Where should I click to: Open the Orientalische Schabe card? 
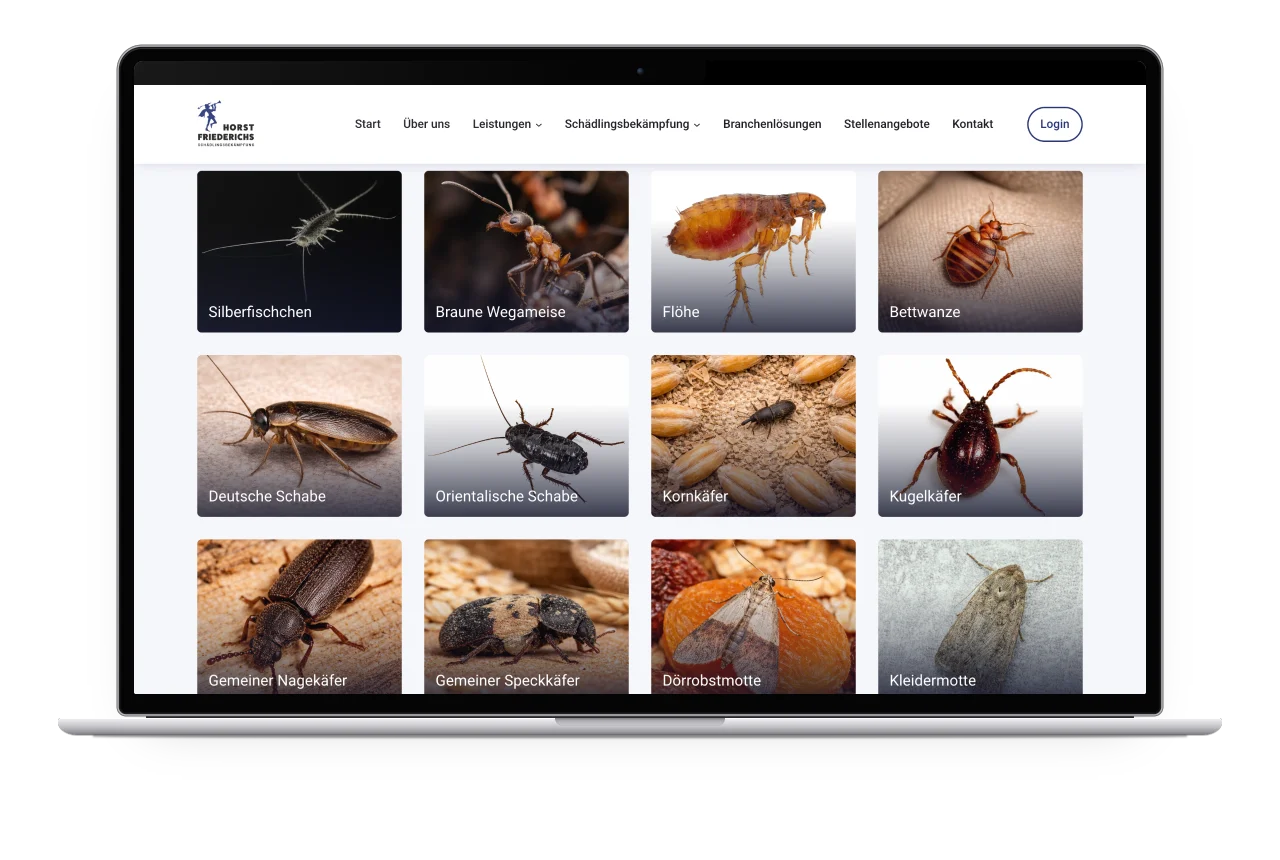526,436
